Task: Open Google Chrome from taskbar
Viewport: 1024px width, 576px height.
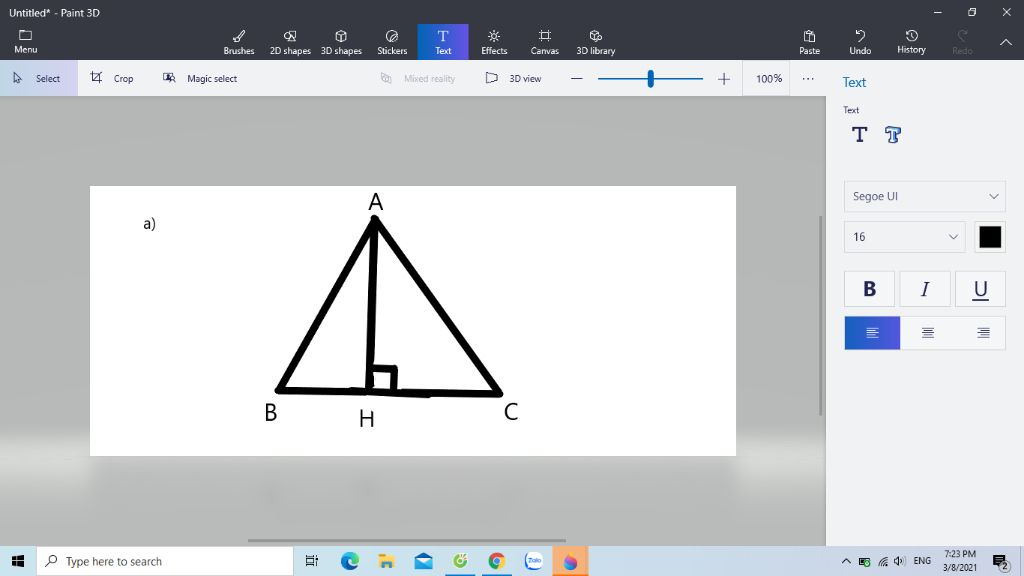Action: pyautogui.click(x=496, y=561)
